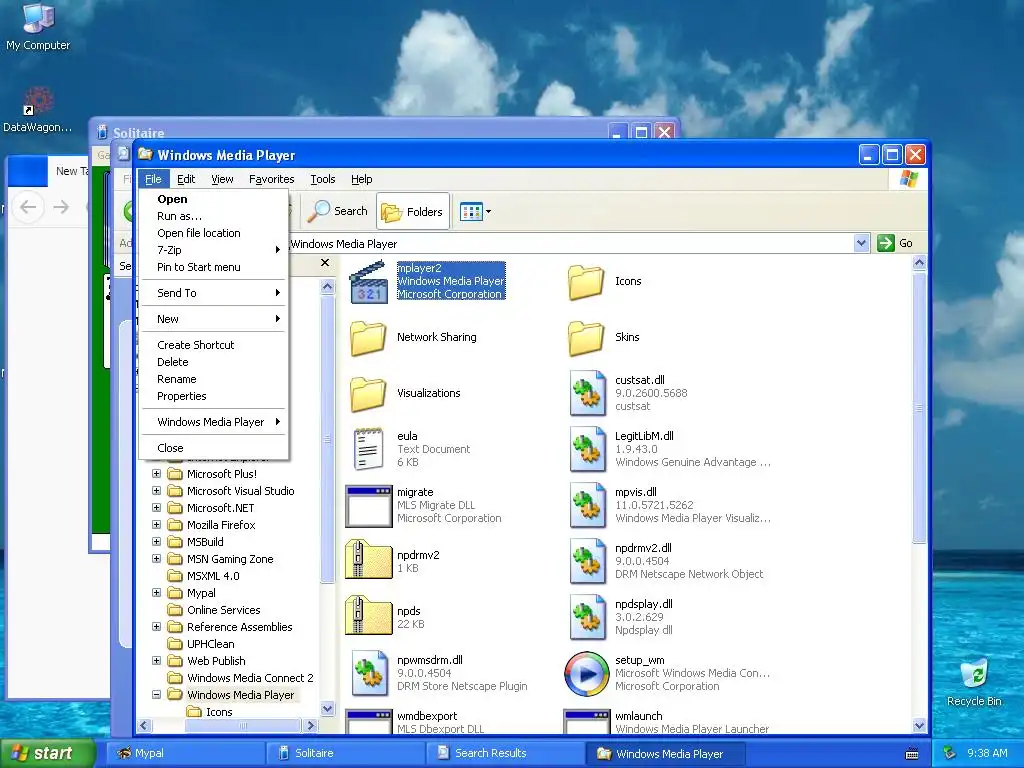The image size is (1024, 768).
Task: Expand the Windows Media Player submenu
Action: (x=214, y=422)
